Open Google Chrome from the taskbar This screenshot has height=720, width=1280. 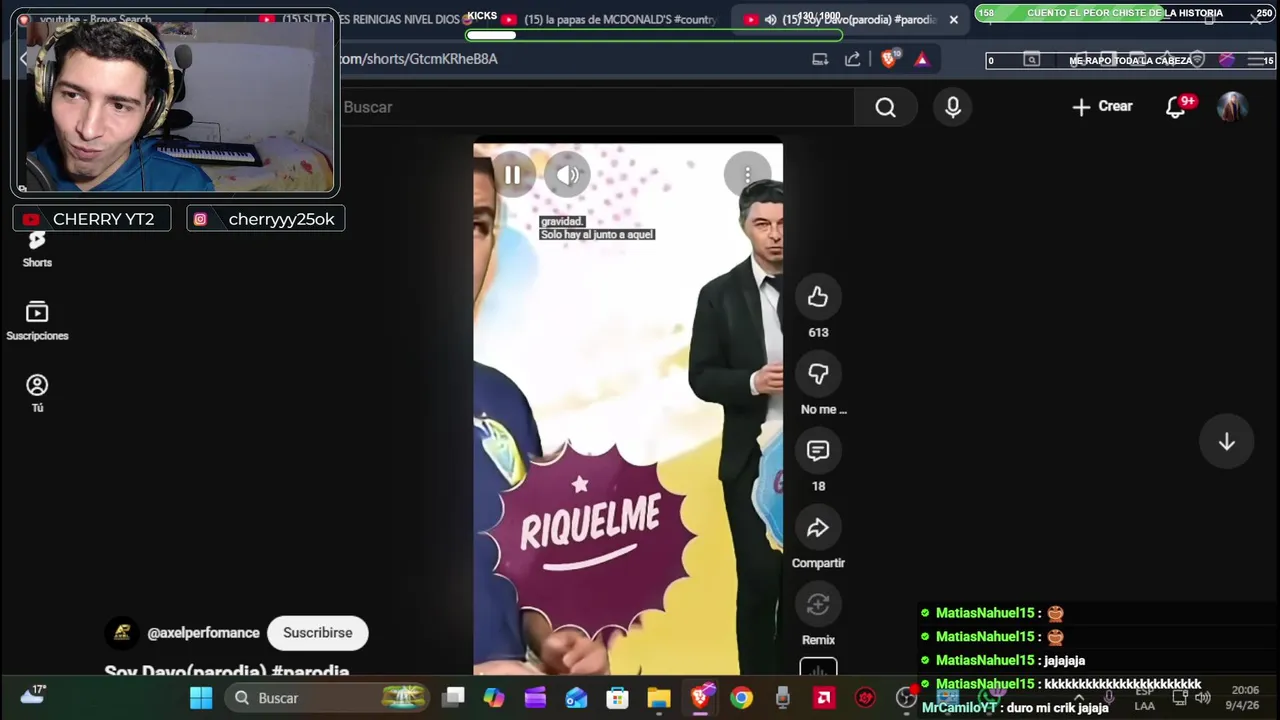coord(741,698)
